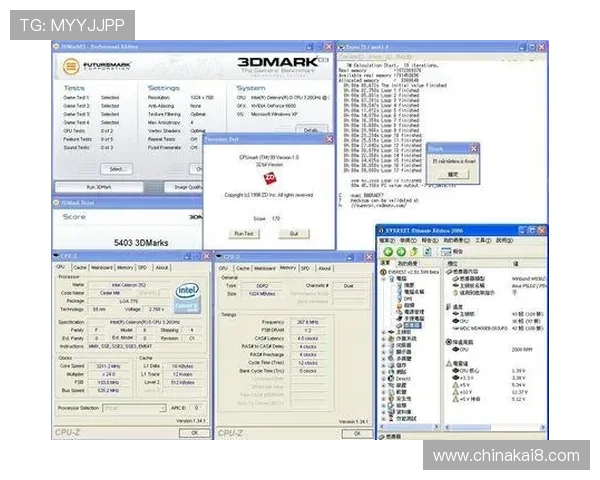
Task: Click the Image Quality button in 3DMark03
Action: [x=184, y=187]
